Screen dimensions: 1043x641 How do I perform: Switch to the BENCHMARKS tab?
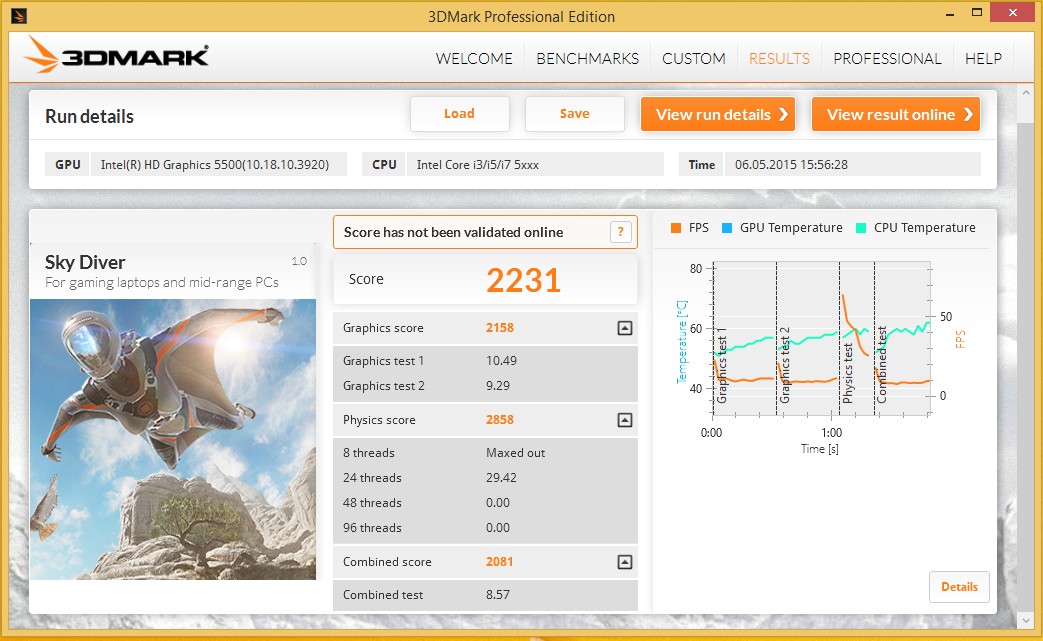[587, 58]
